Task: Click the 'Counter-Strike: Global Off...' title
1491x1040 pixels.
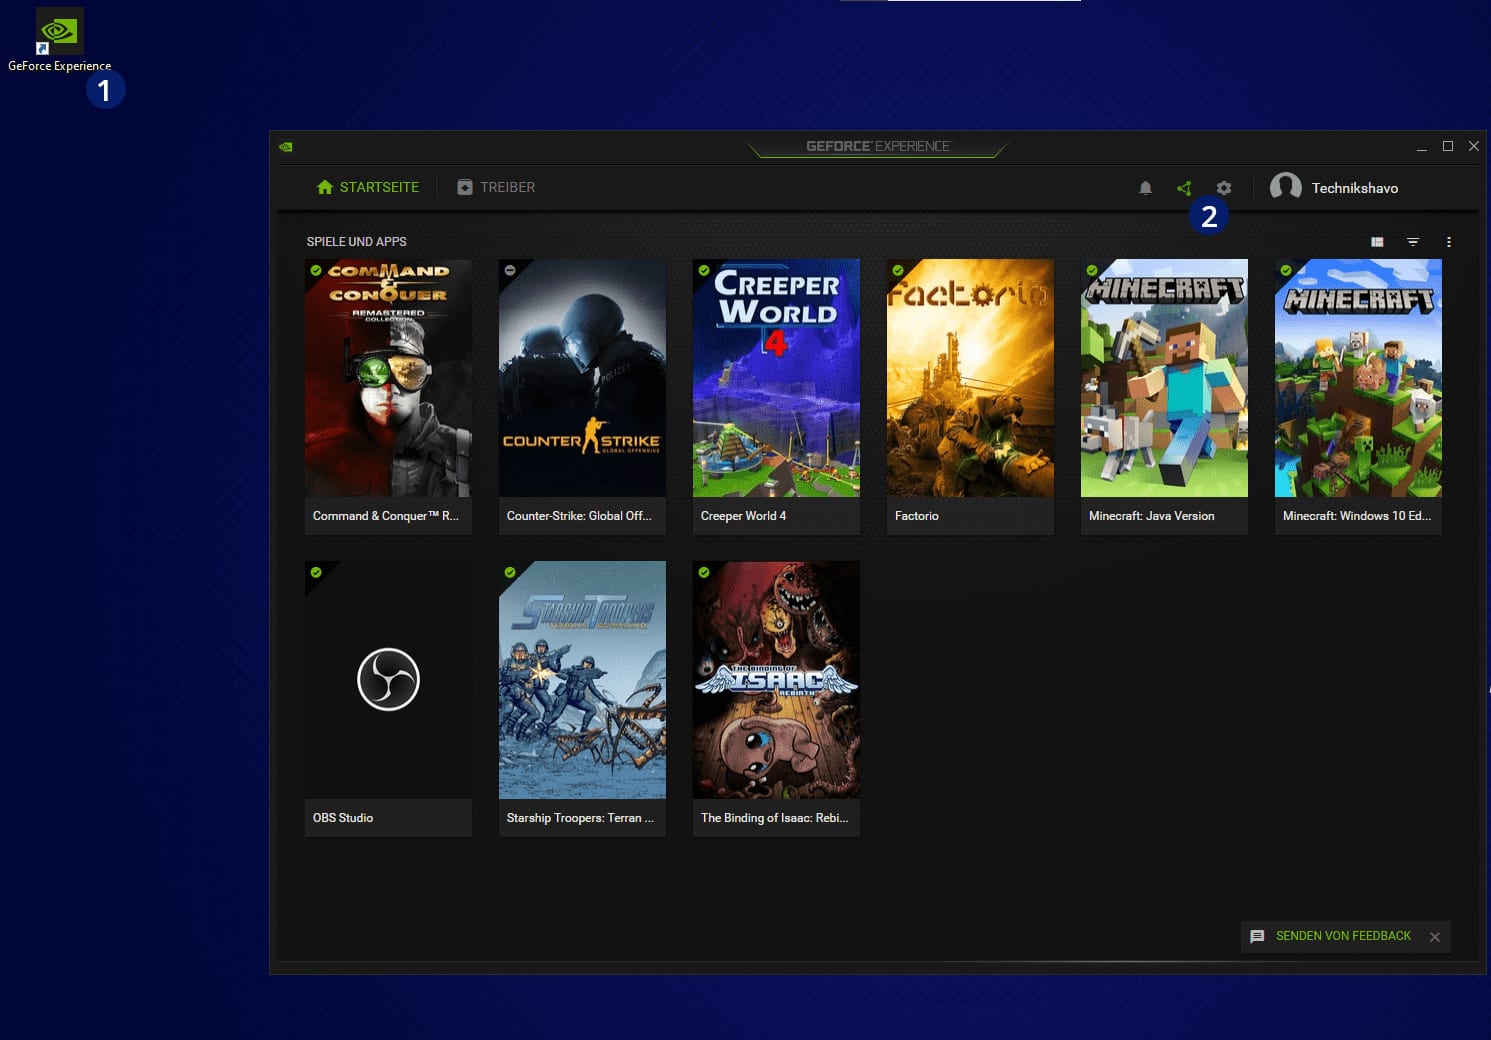Action: click(x=579, y=516)
